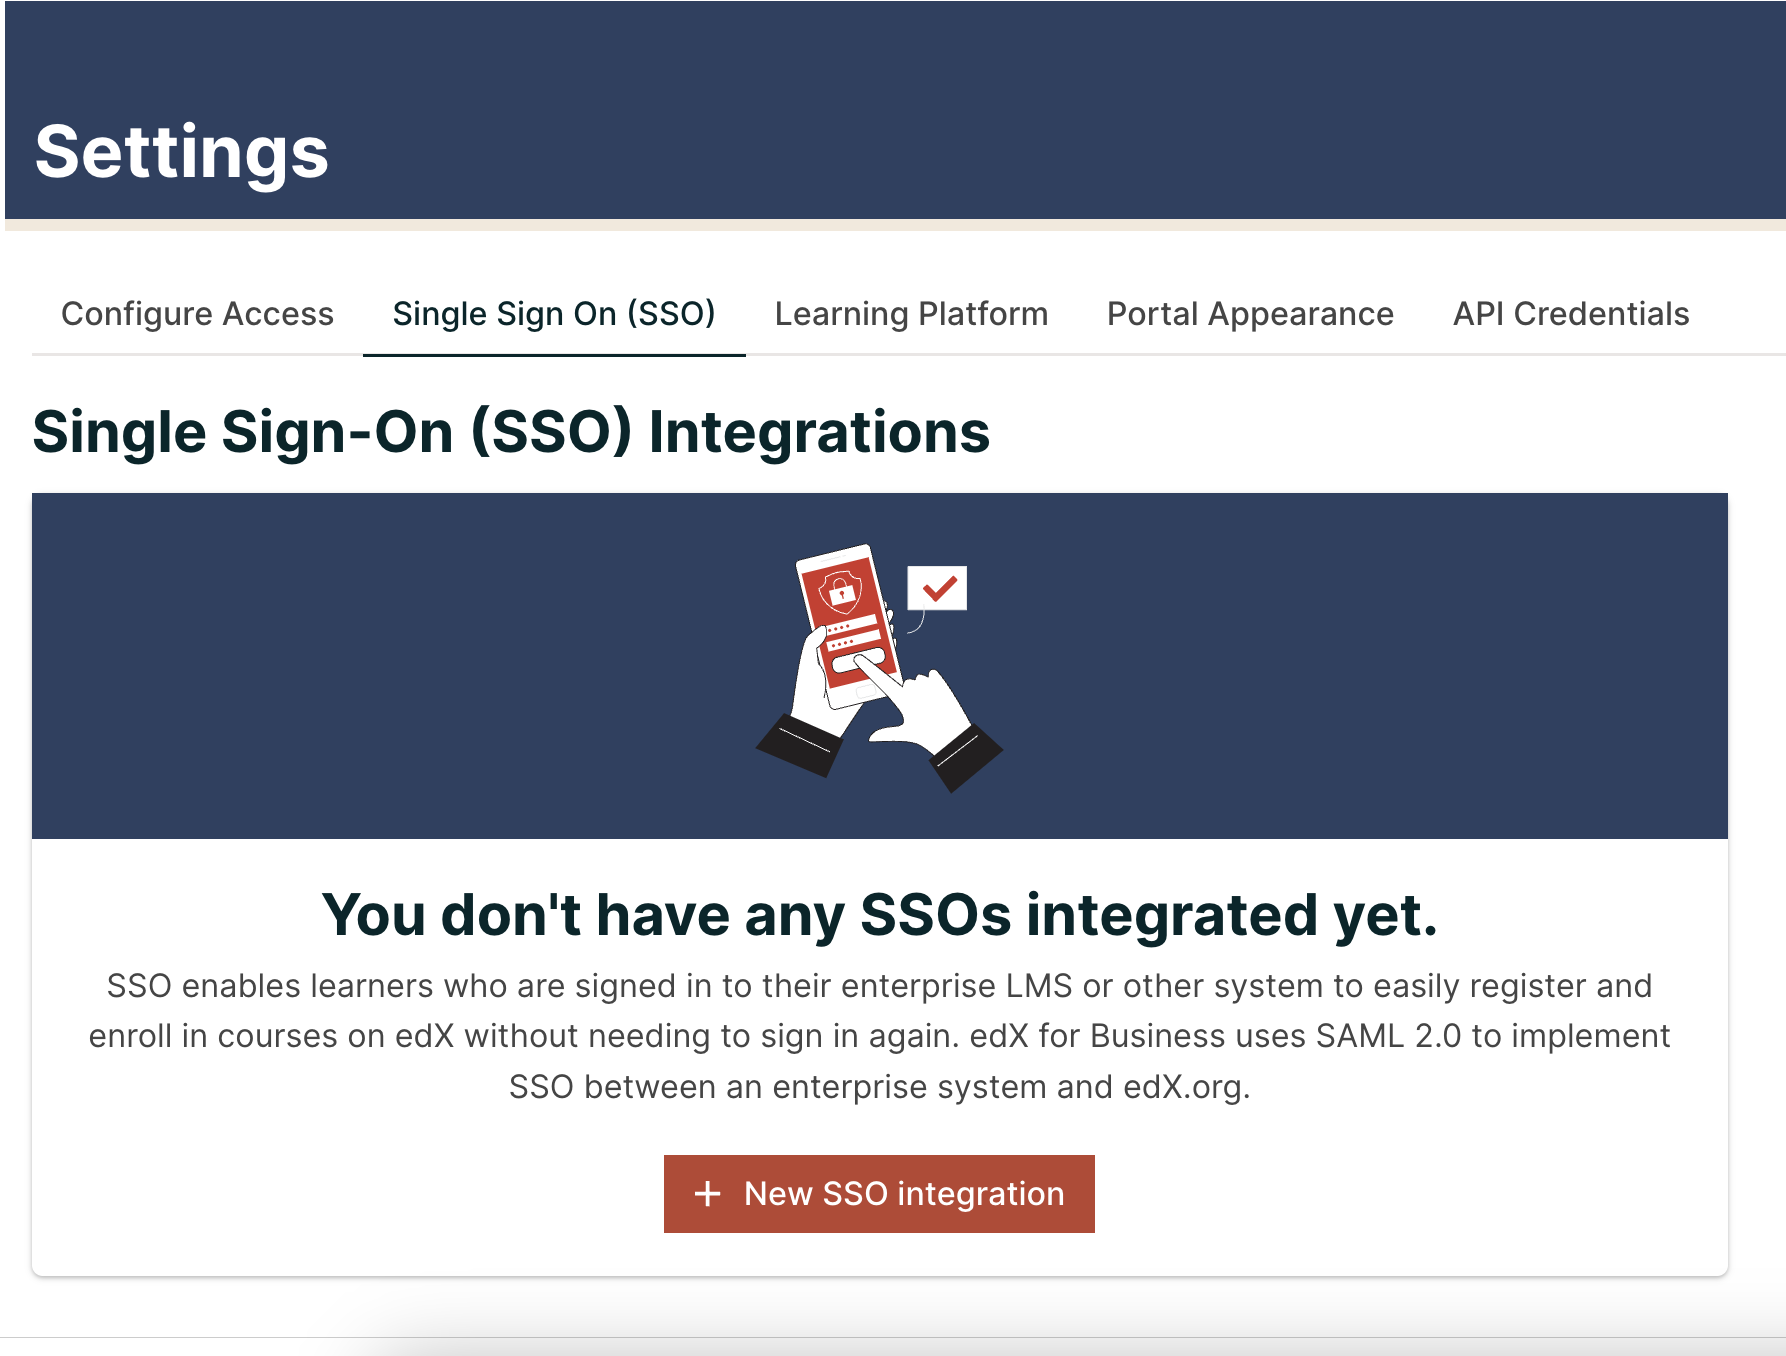Click the lock shield icon on the phone screen
Screen dimensions: 1786x1356
pyautogui.click(x=840, y=590)
